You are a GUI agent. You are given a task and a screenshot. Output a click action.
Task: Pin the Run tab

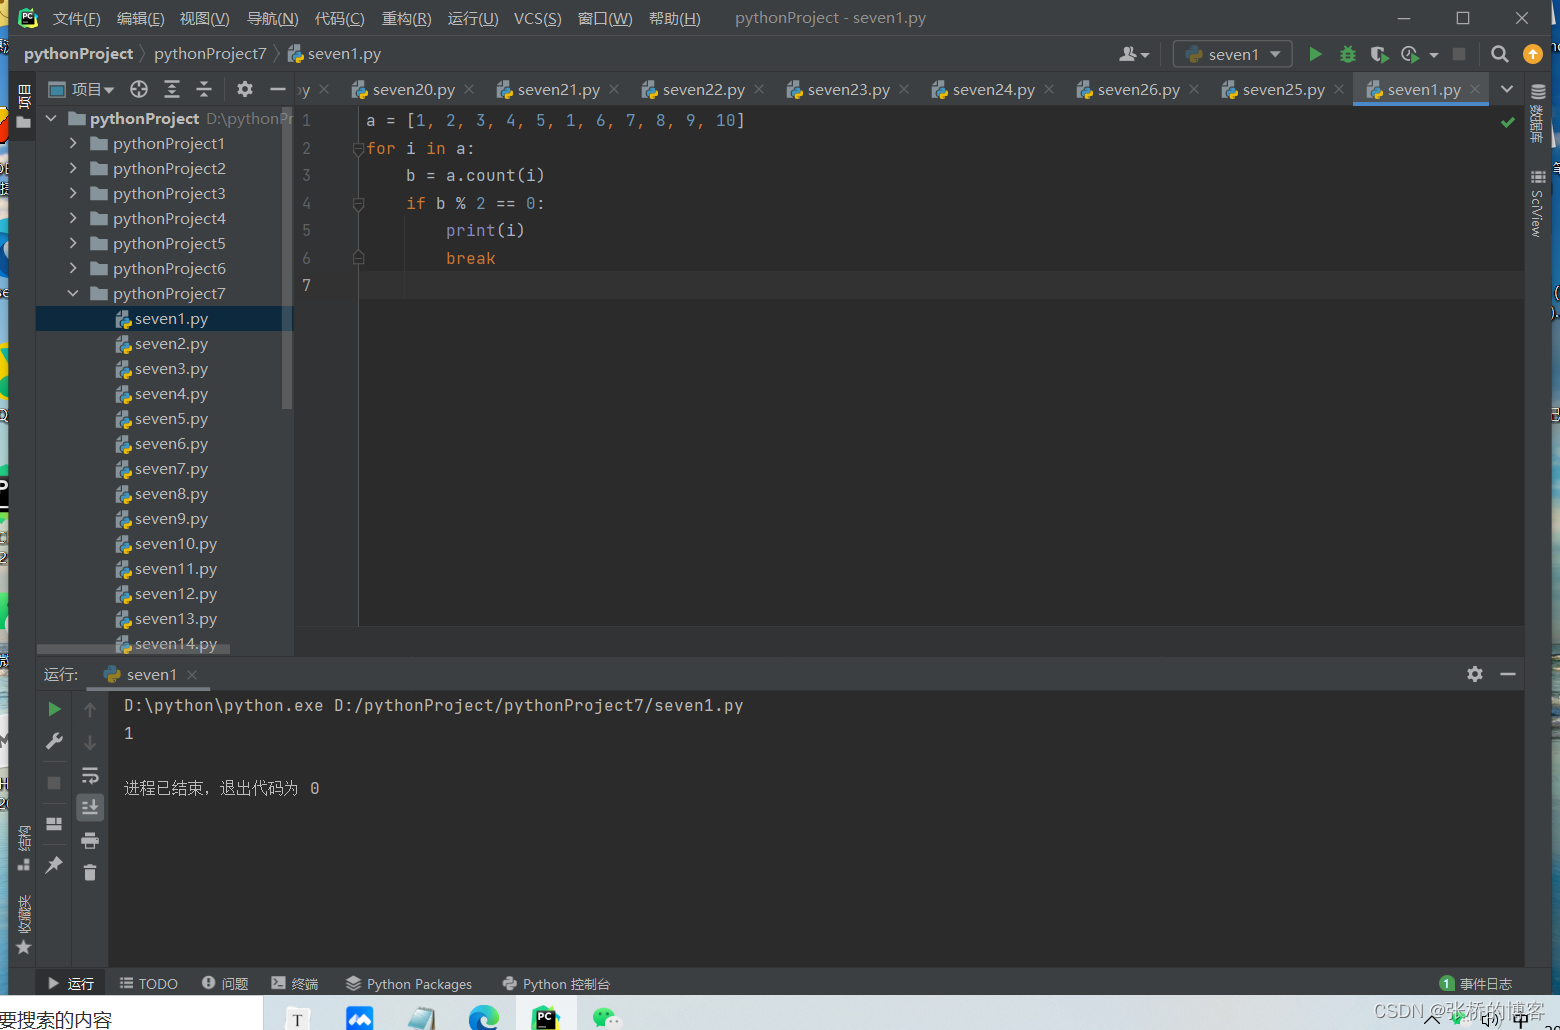(54, 865)
